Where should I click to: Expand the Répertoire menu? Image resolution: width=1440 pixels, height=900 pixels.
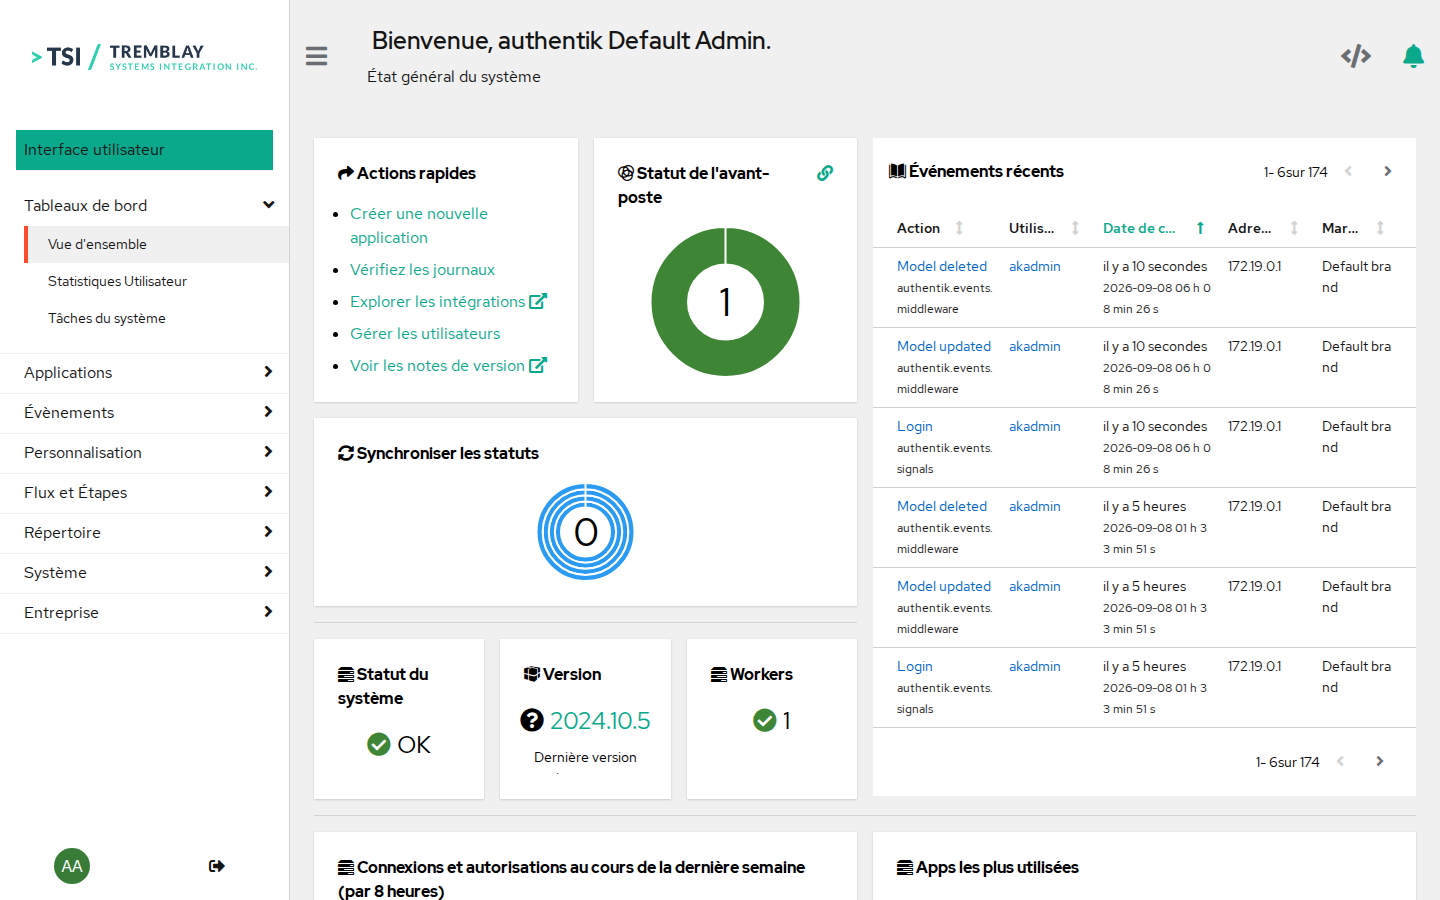pos(145,532)
